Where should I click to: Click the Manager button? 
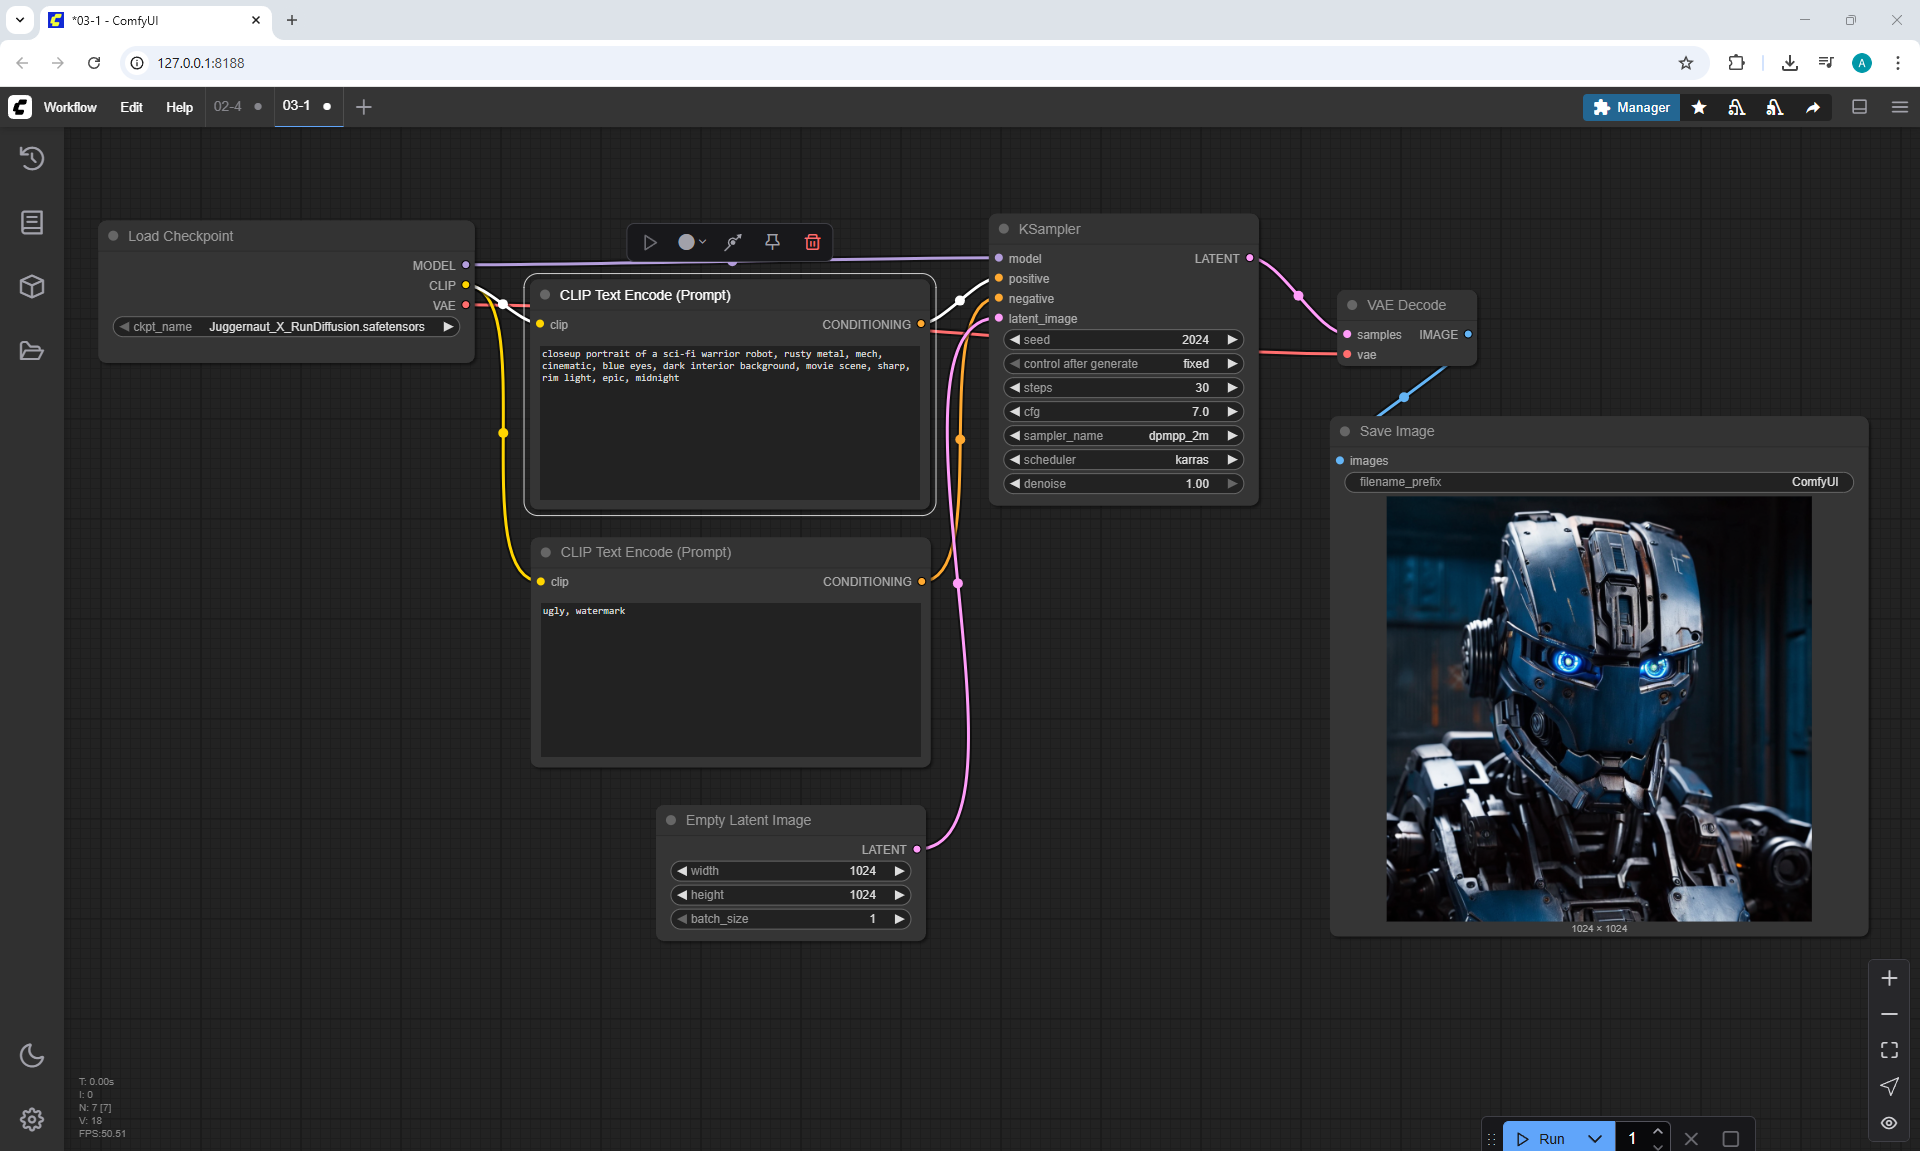click(1631, 107)
